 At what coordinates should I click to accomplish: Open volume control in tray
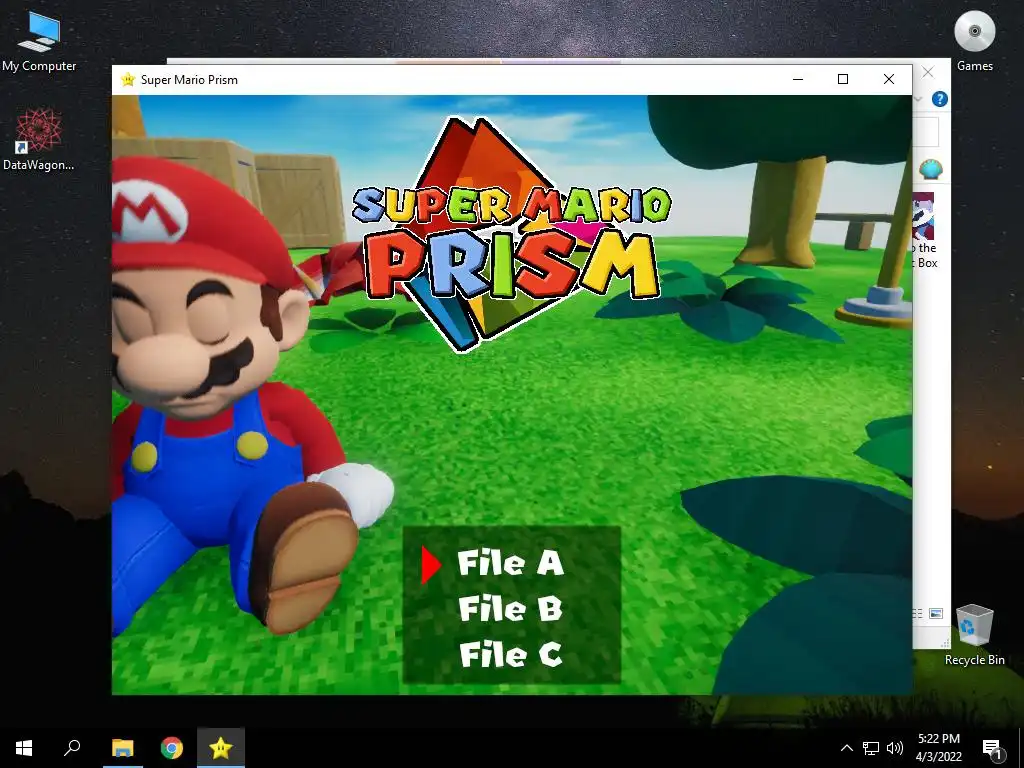coord(895,748)
